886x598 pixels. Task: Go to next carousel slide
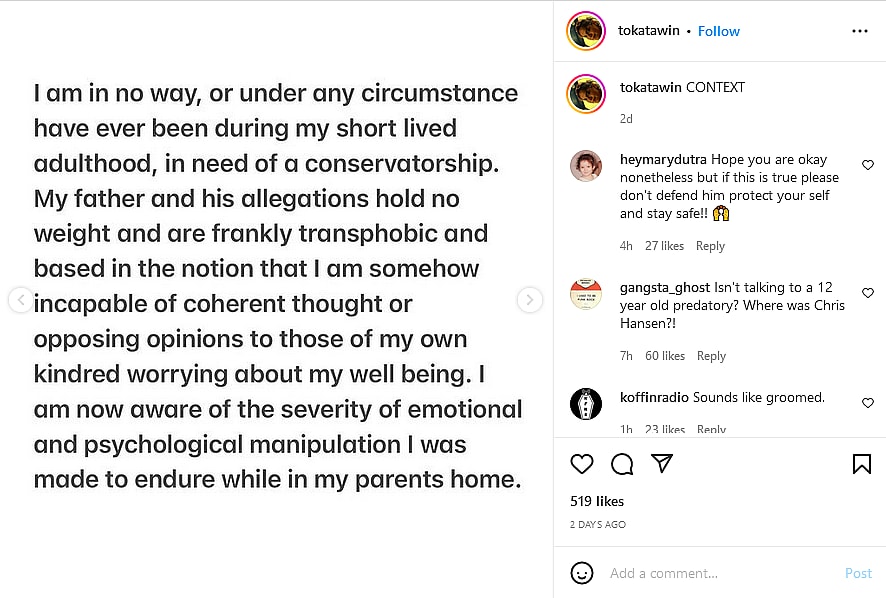[x=530, y=299]
